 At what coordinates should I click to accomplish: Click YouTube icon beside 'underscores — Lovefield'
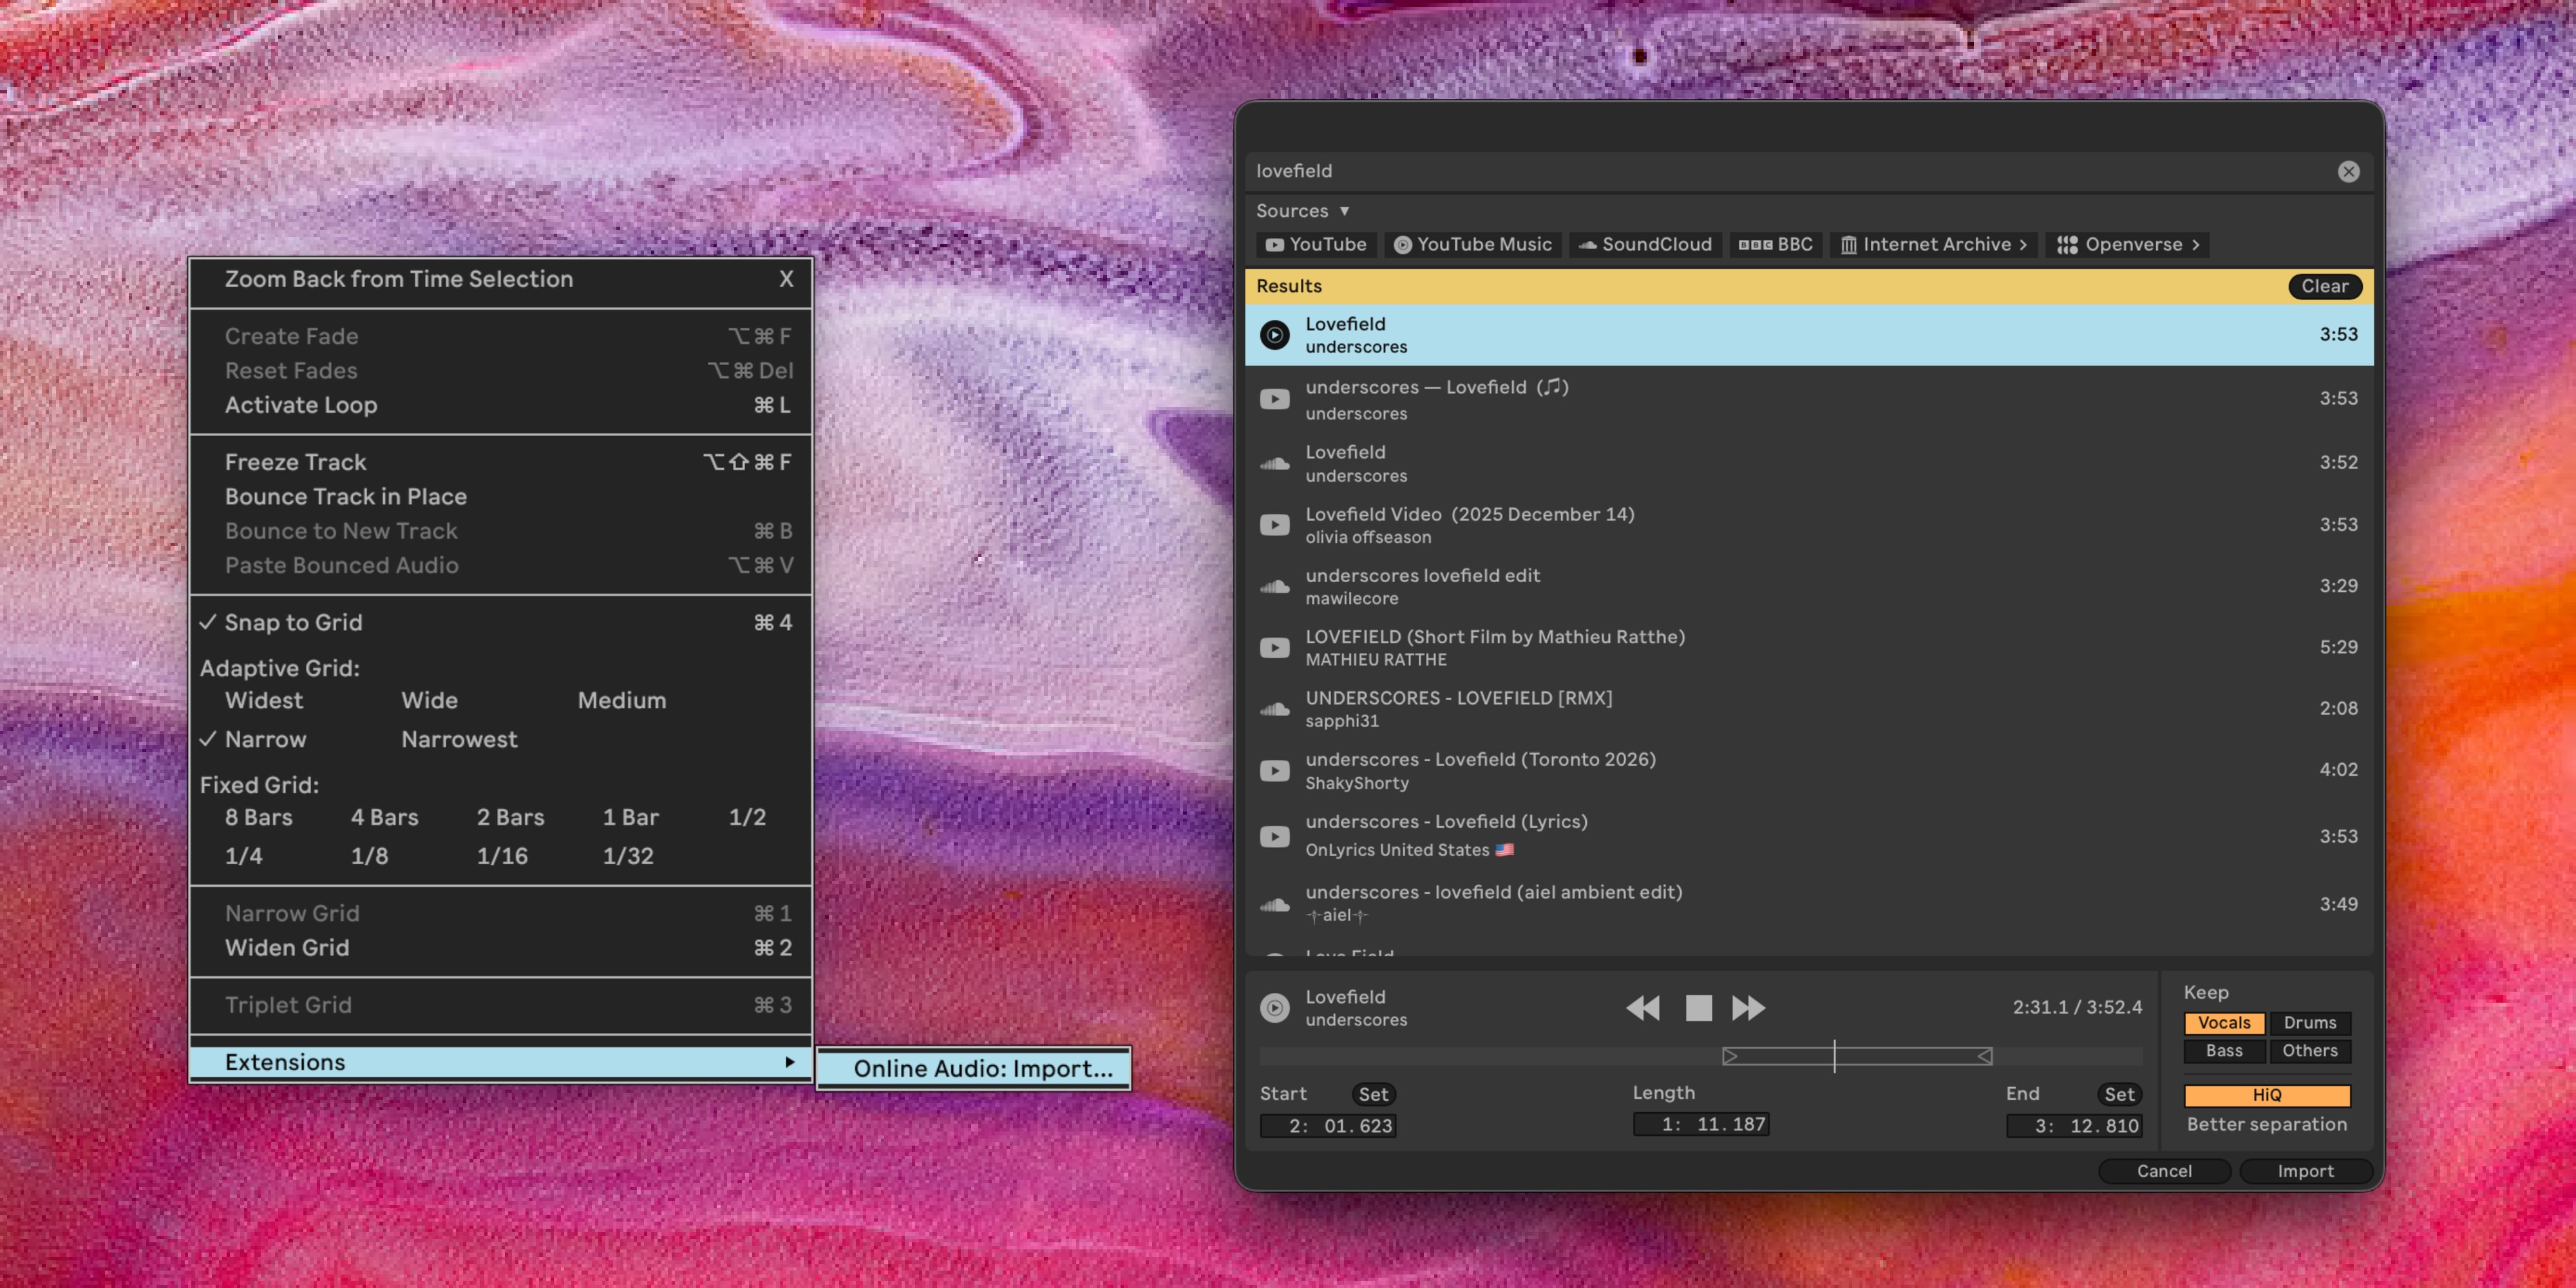1274,399
